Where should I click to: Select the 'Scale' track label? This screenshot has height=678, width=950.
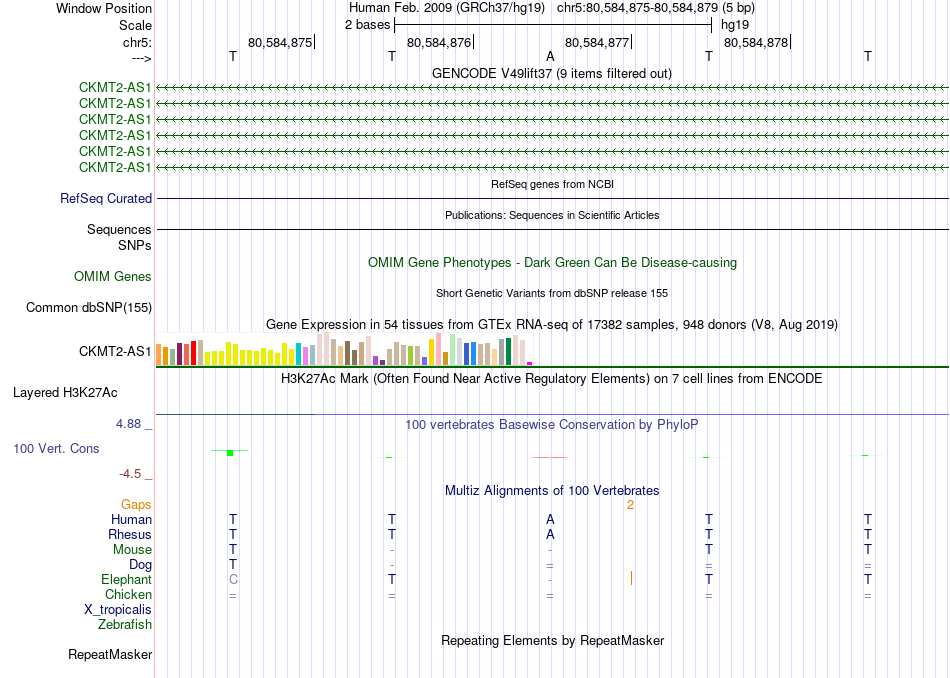pyautogui.click(x=135, y=25)
